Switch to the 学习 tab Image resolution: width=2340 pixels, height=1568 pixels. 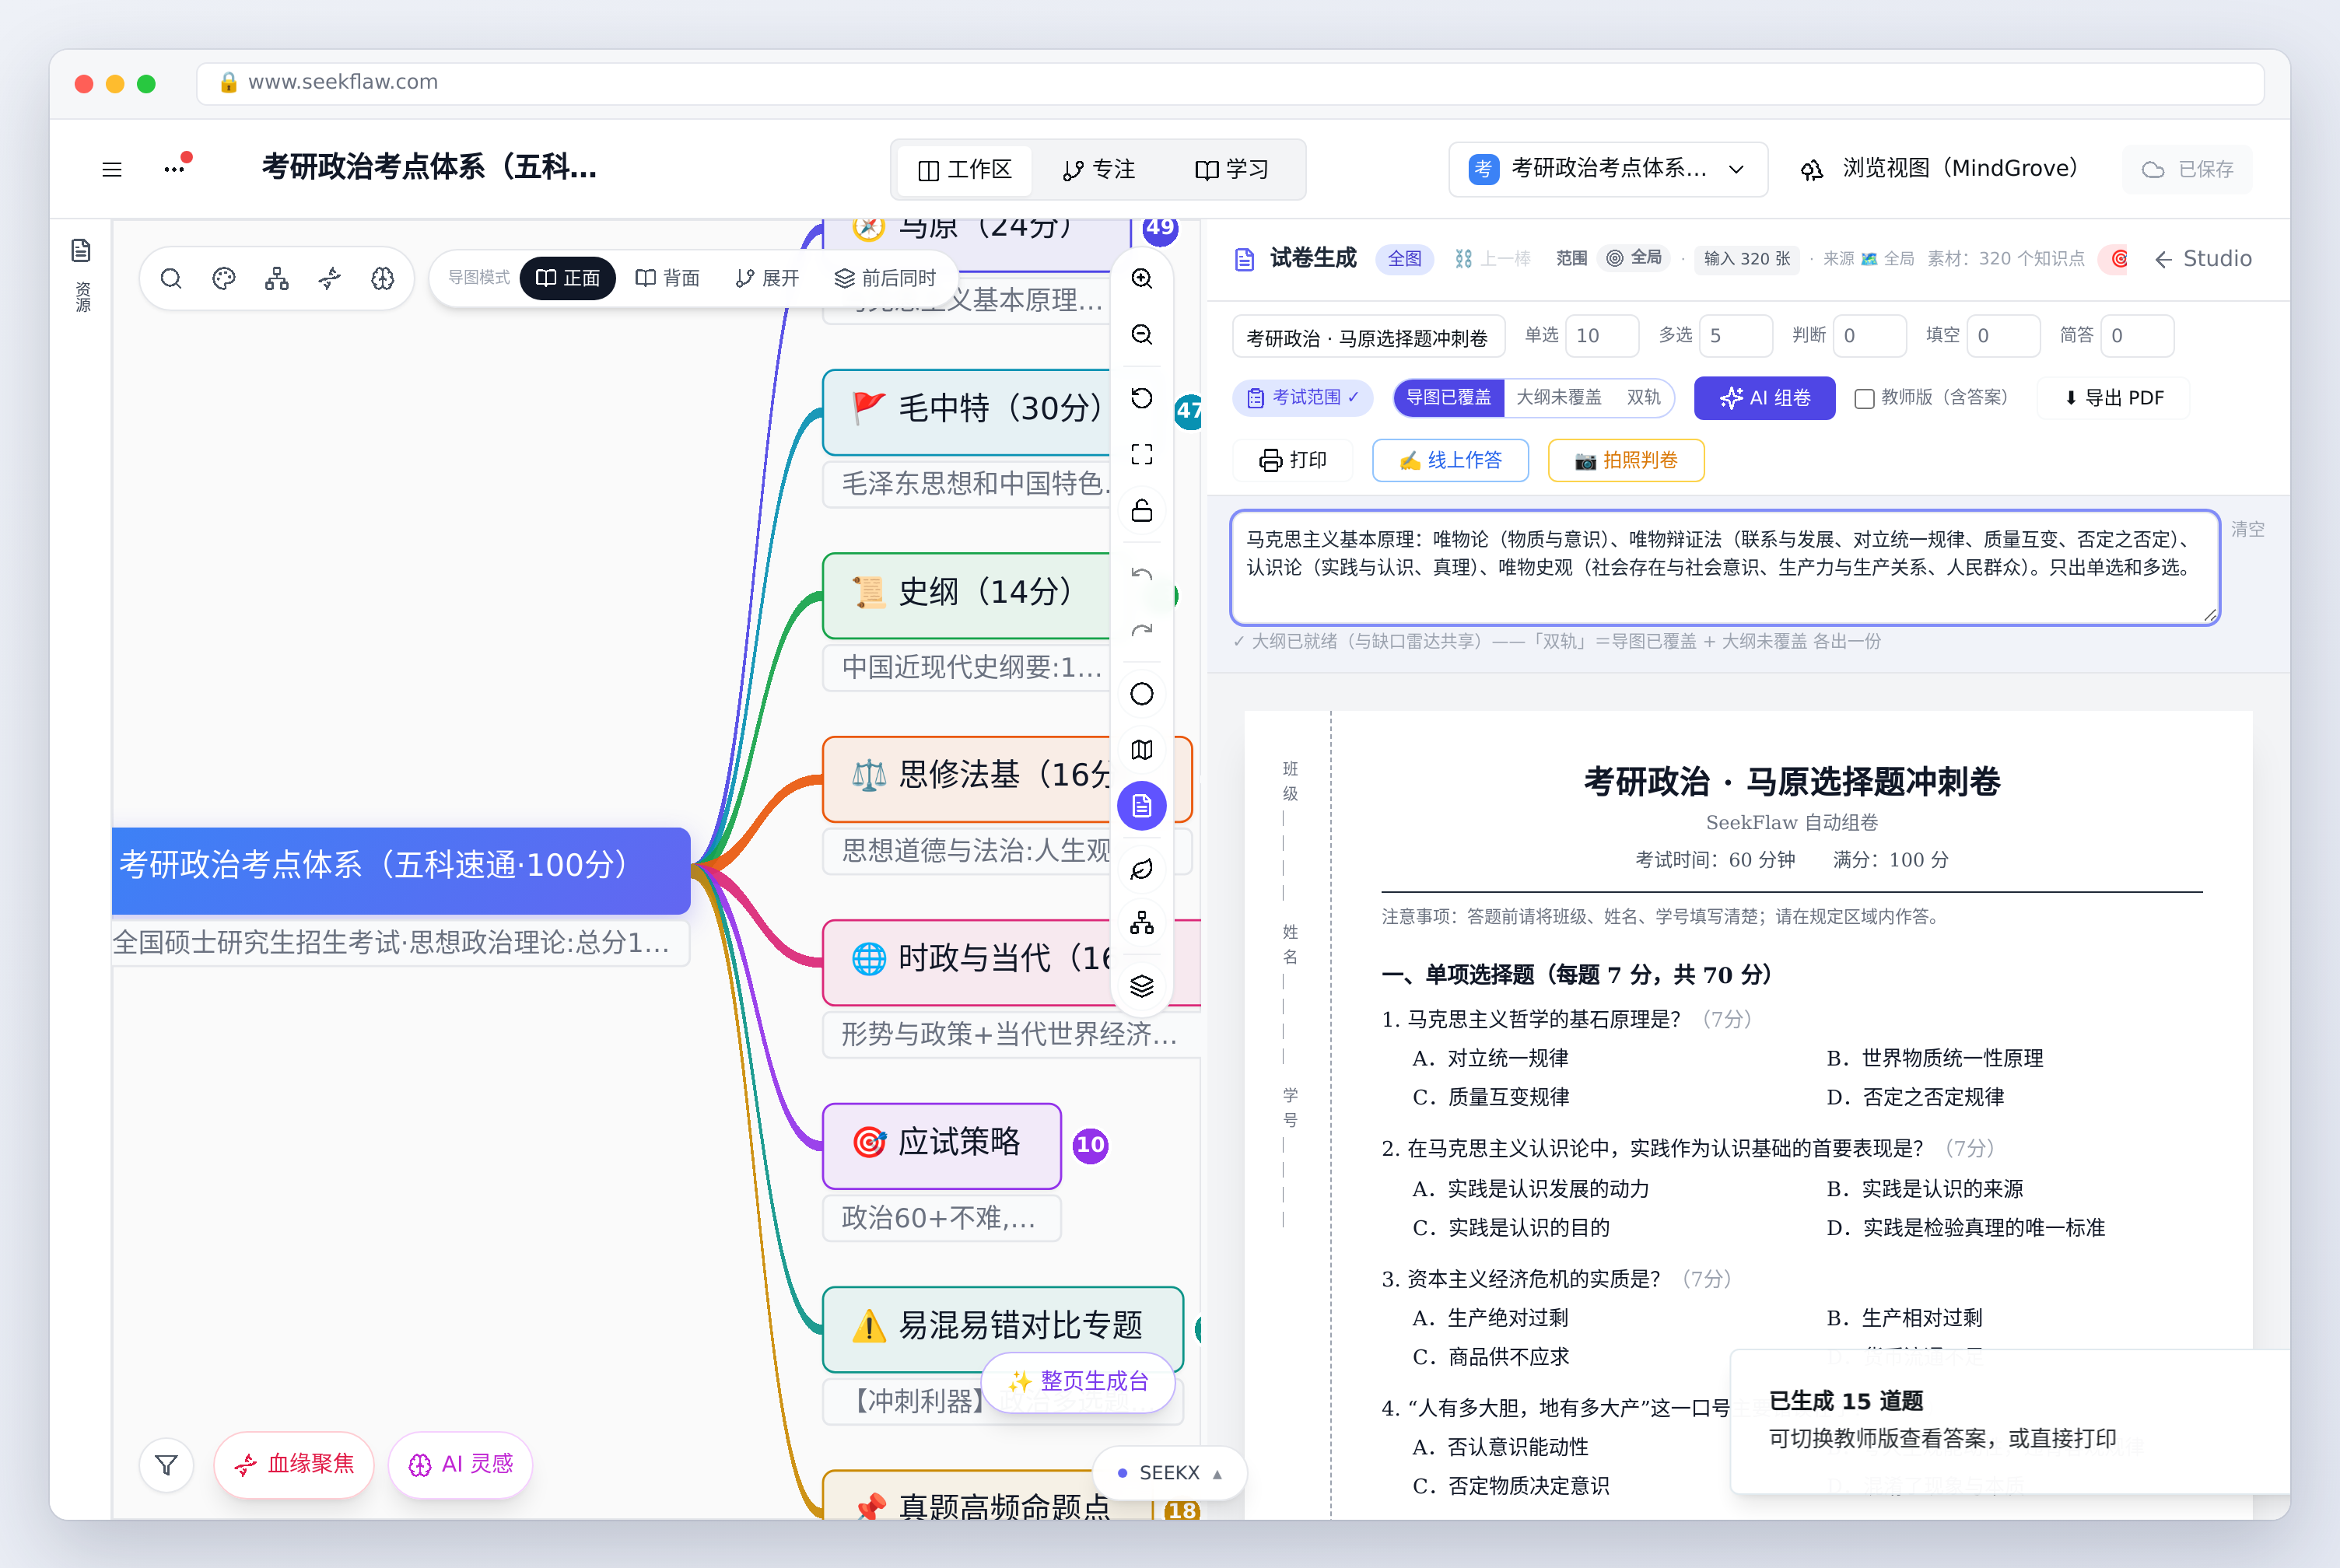point(1231,169)
